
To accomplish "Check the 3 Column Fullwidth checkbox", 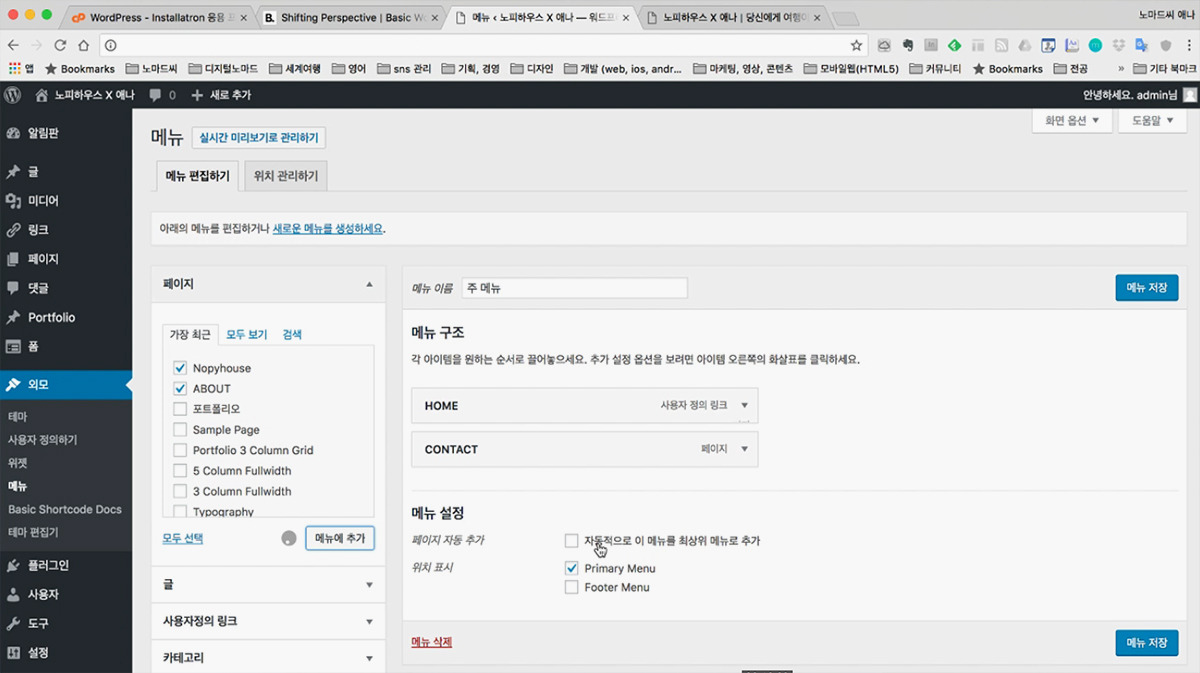I will [180, 491].
